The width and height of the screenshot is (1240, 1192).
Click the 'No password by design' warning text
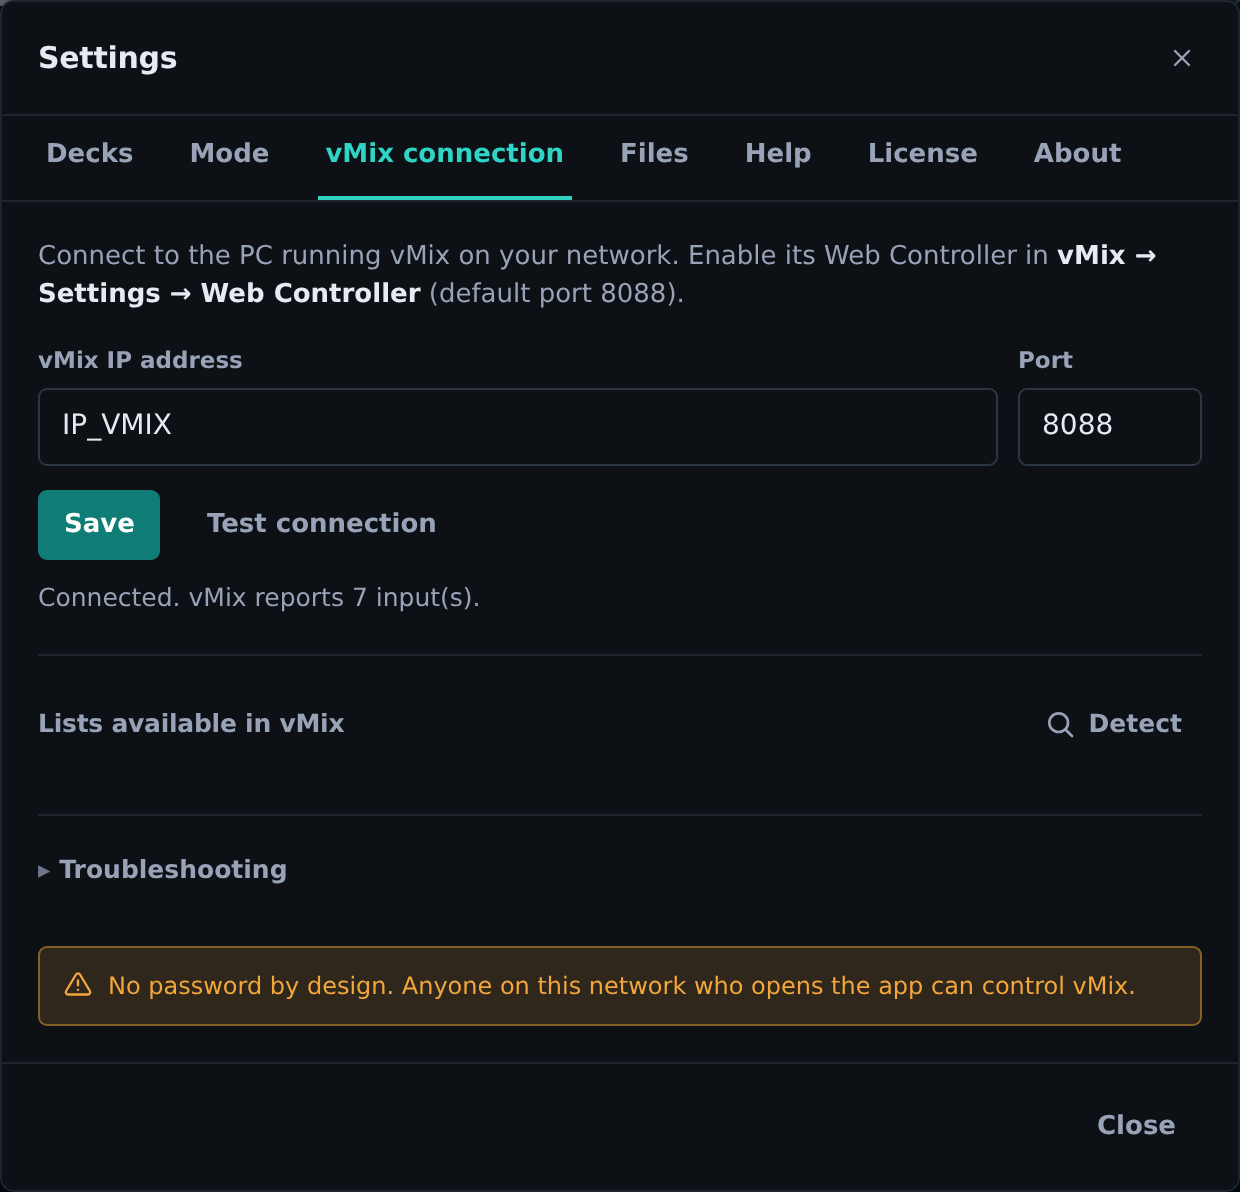(621, 986)
